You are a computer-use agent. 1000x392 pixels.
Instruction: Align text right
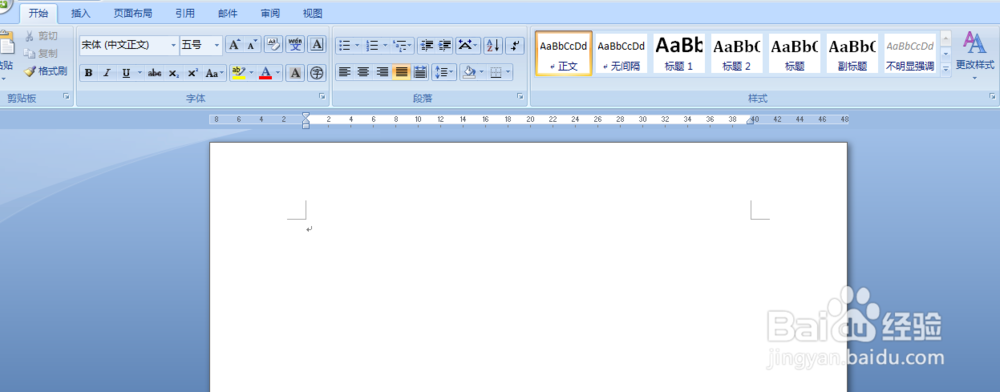click(x=382, y=72)
